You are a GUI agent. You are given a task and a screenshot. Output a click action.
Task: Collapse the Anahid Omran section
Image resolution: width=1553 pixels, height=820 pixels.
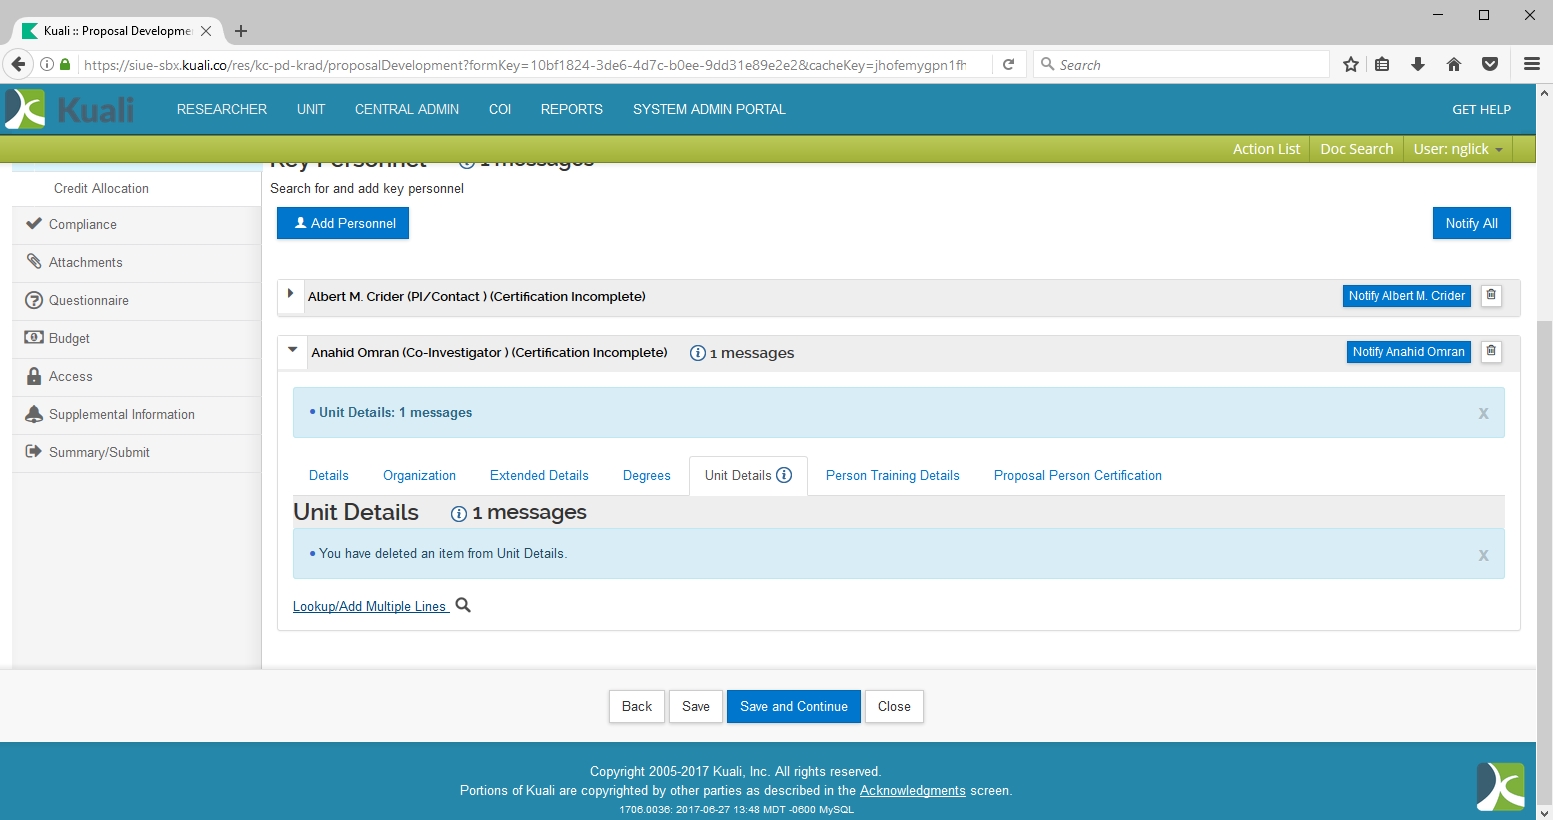[293, 351]
